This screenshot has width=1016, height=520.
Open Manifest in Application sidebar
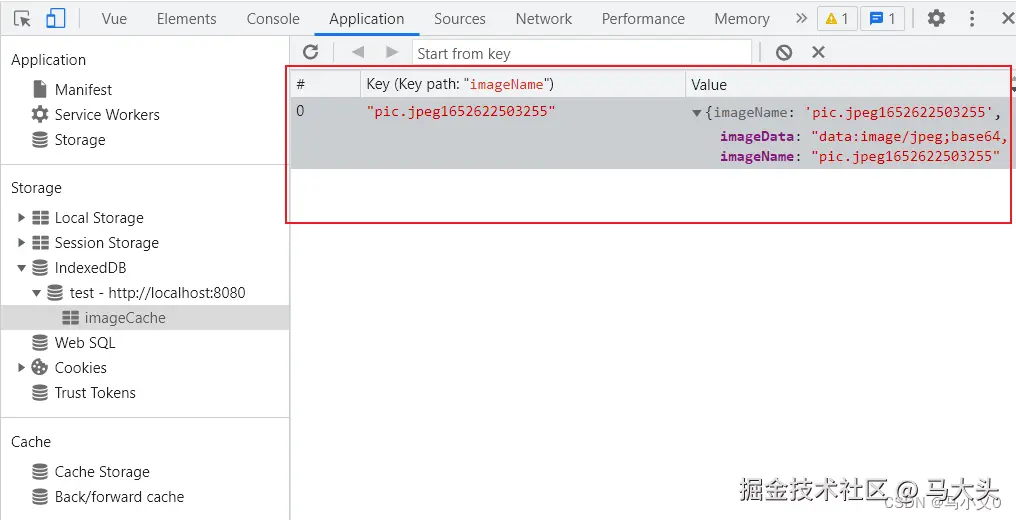coord(83,89)
